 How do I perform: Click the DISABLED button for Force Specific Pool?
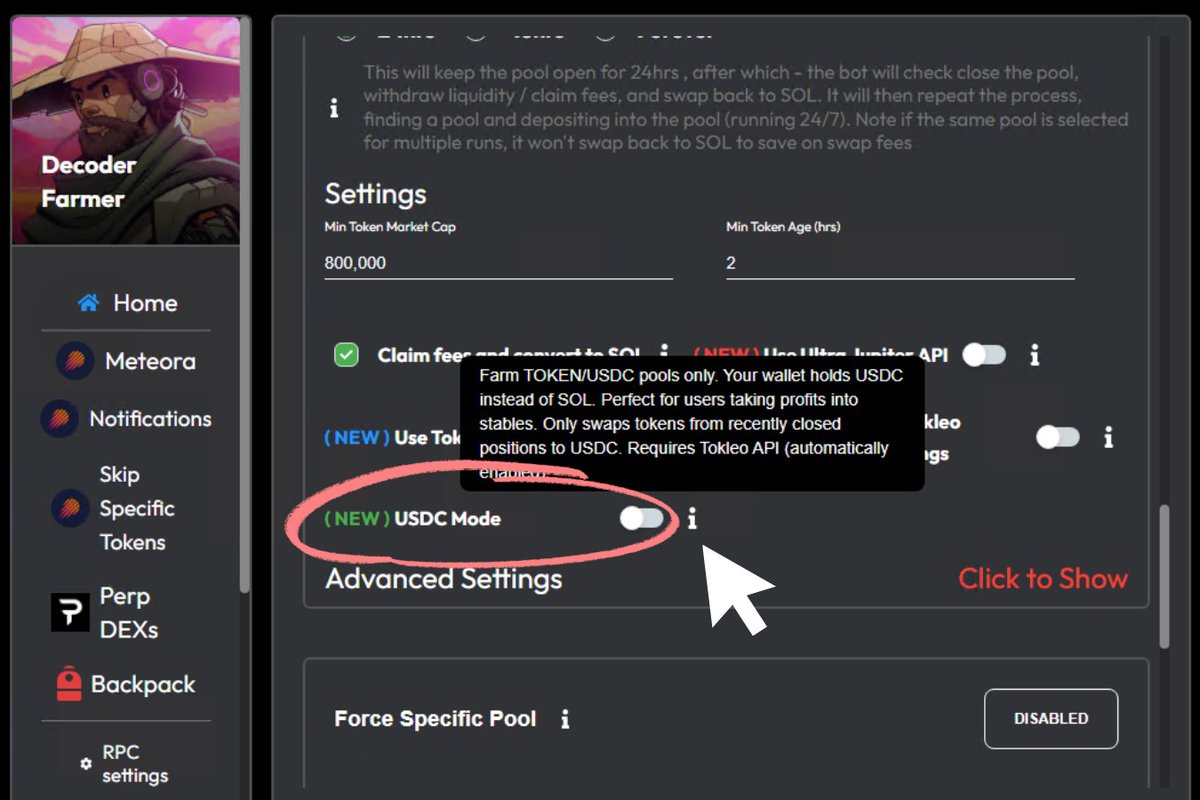tap(1051, 718)
